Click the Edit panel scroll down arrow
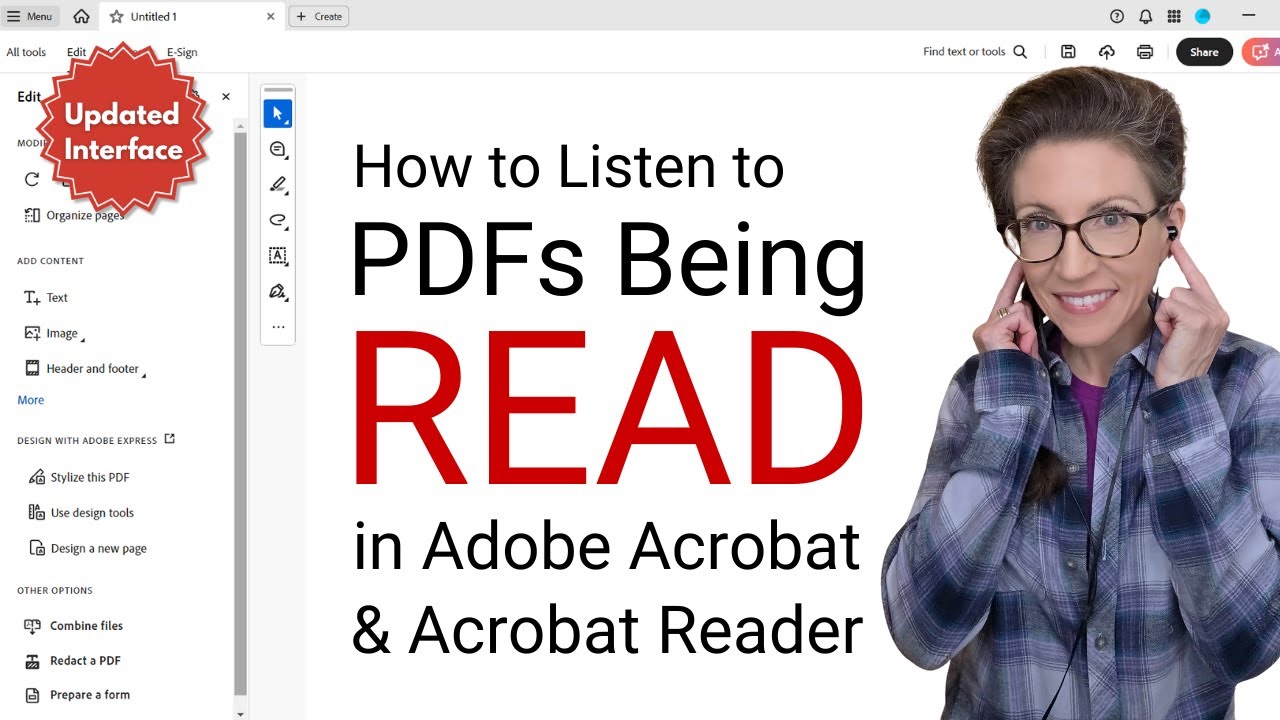This screenshot has height=720, width=1280. [240, 714]
